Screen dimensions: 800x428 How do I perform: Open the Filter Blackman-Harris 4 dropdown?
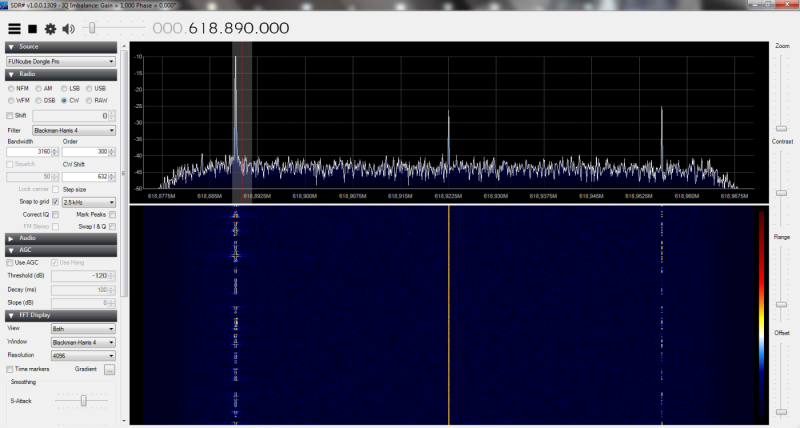click(74, 131)
